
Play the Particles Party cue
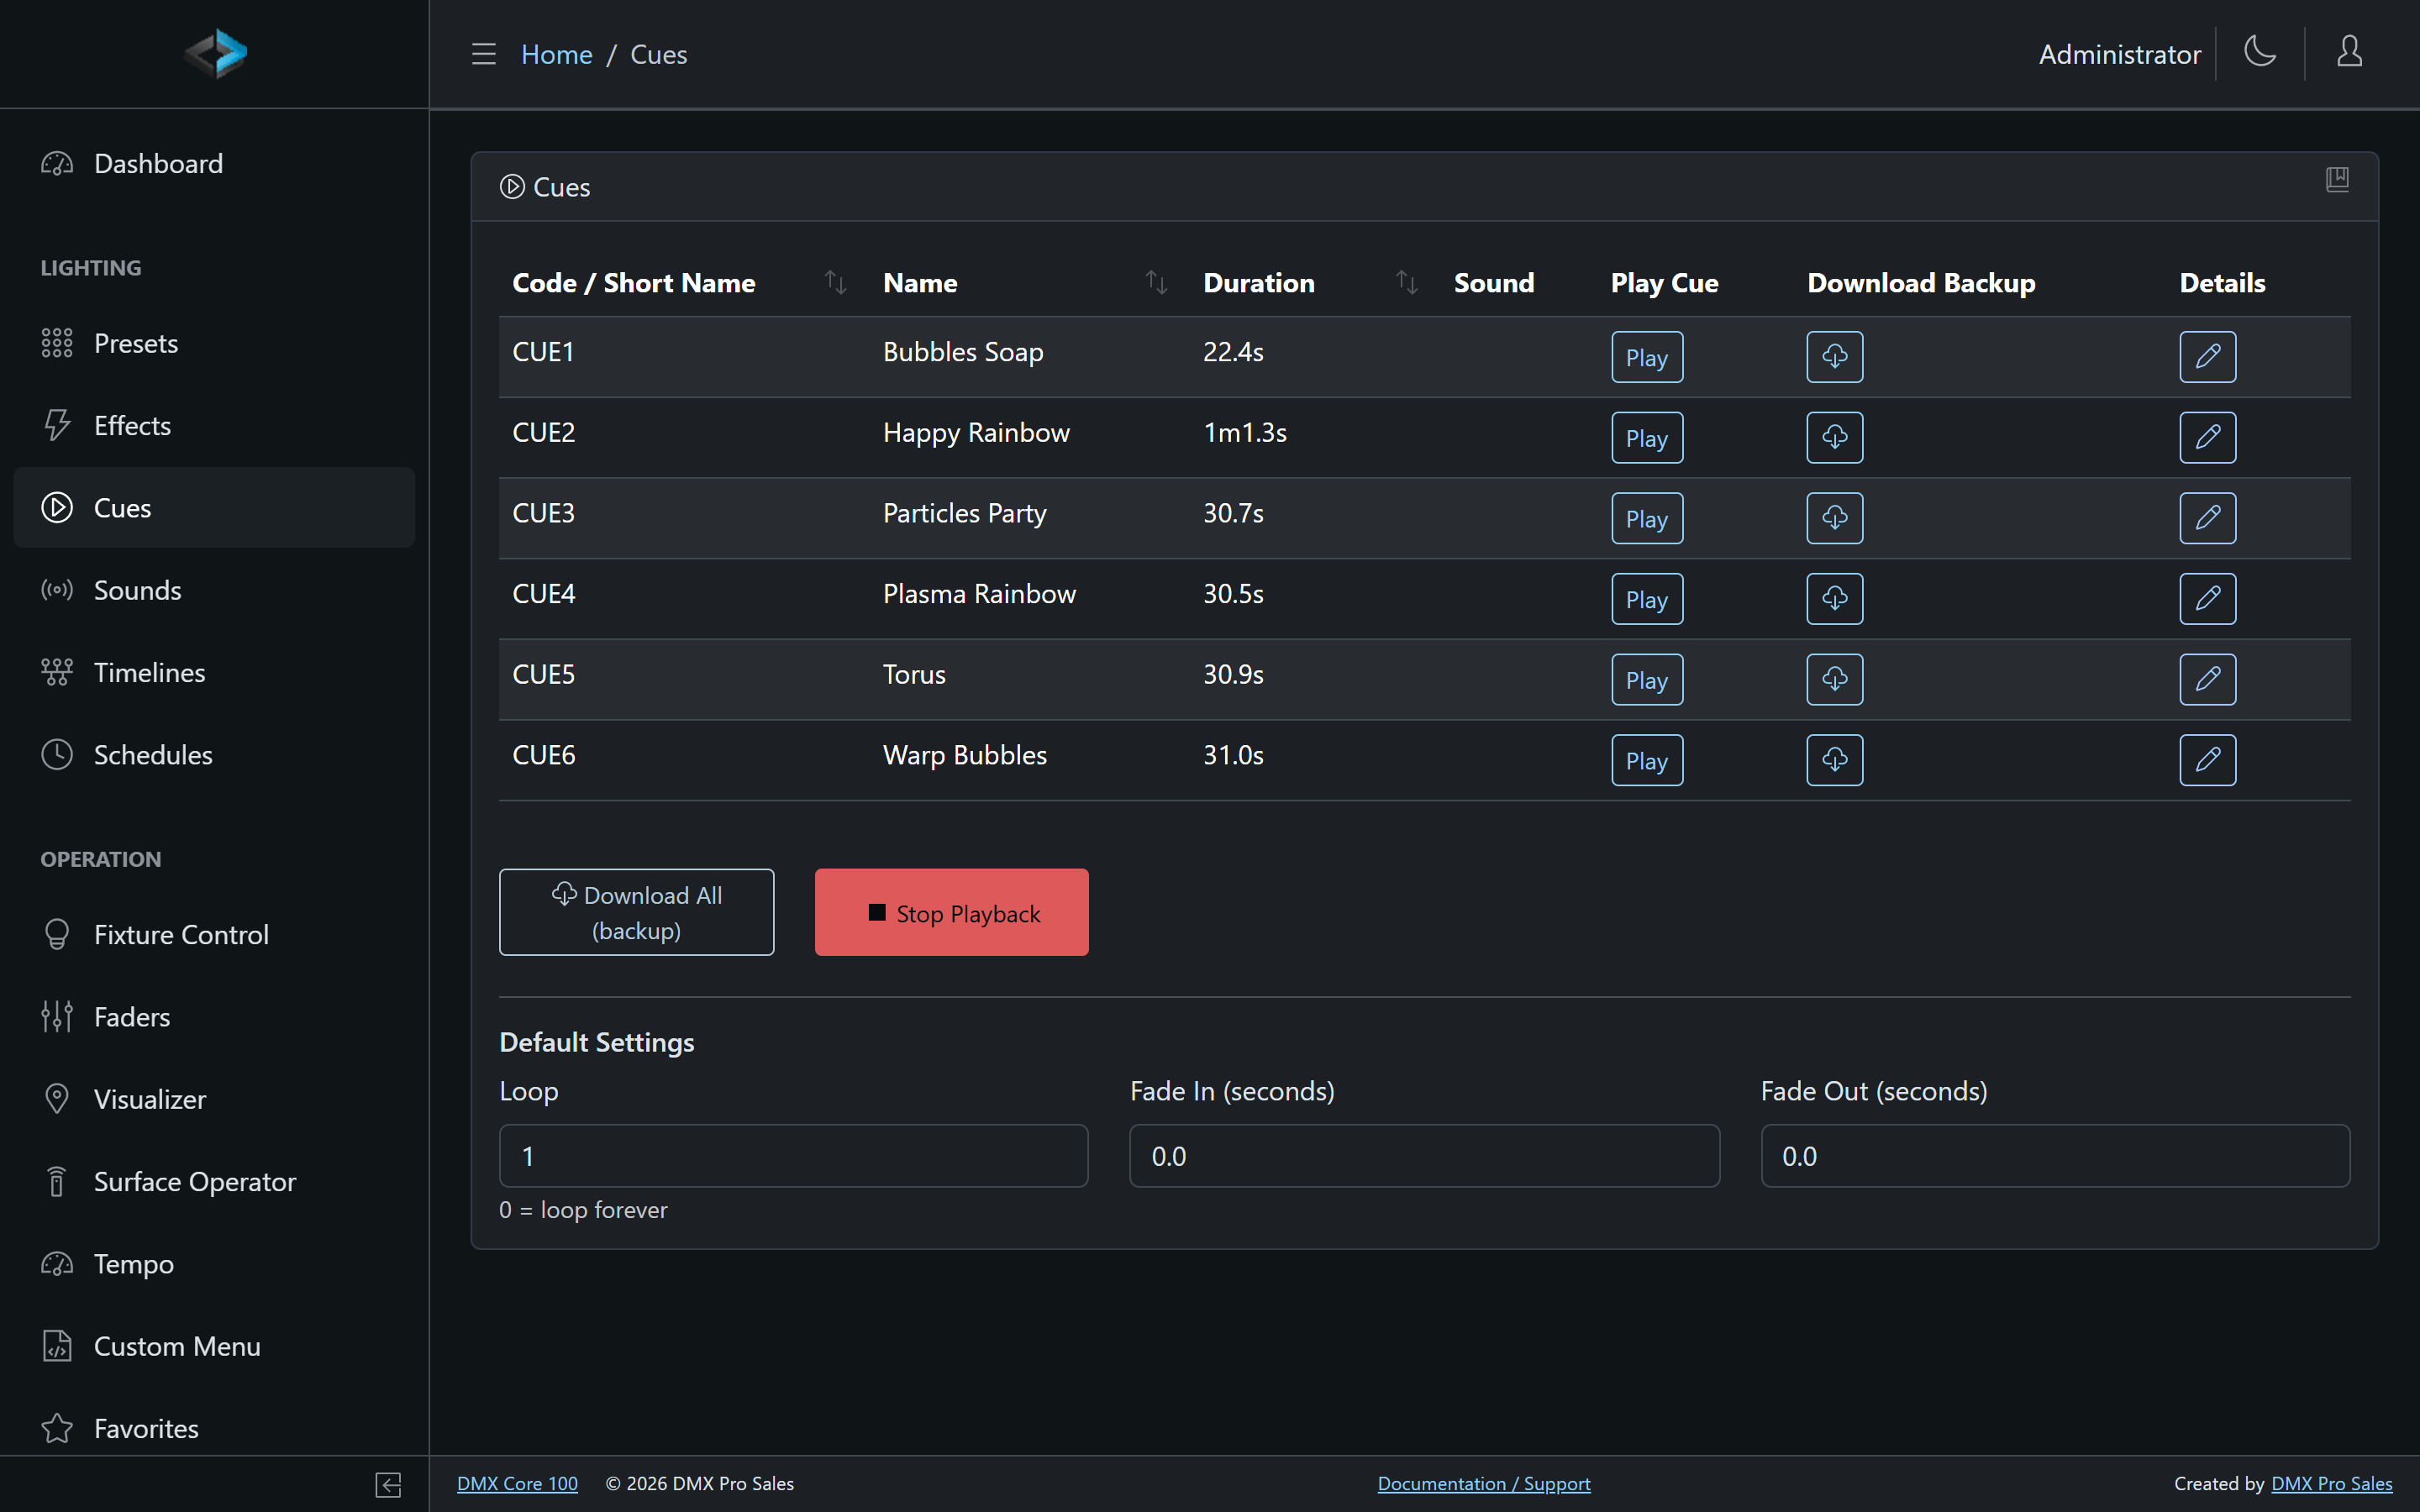(x=1646, y=518)
